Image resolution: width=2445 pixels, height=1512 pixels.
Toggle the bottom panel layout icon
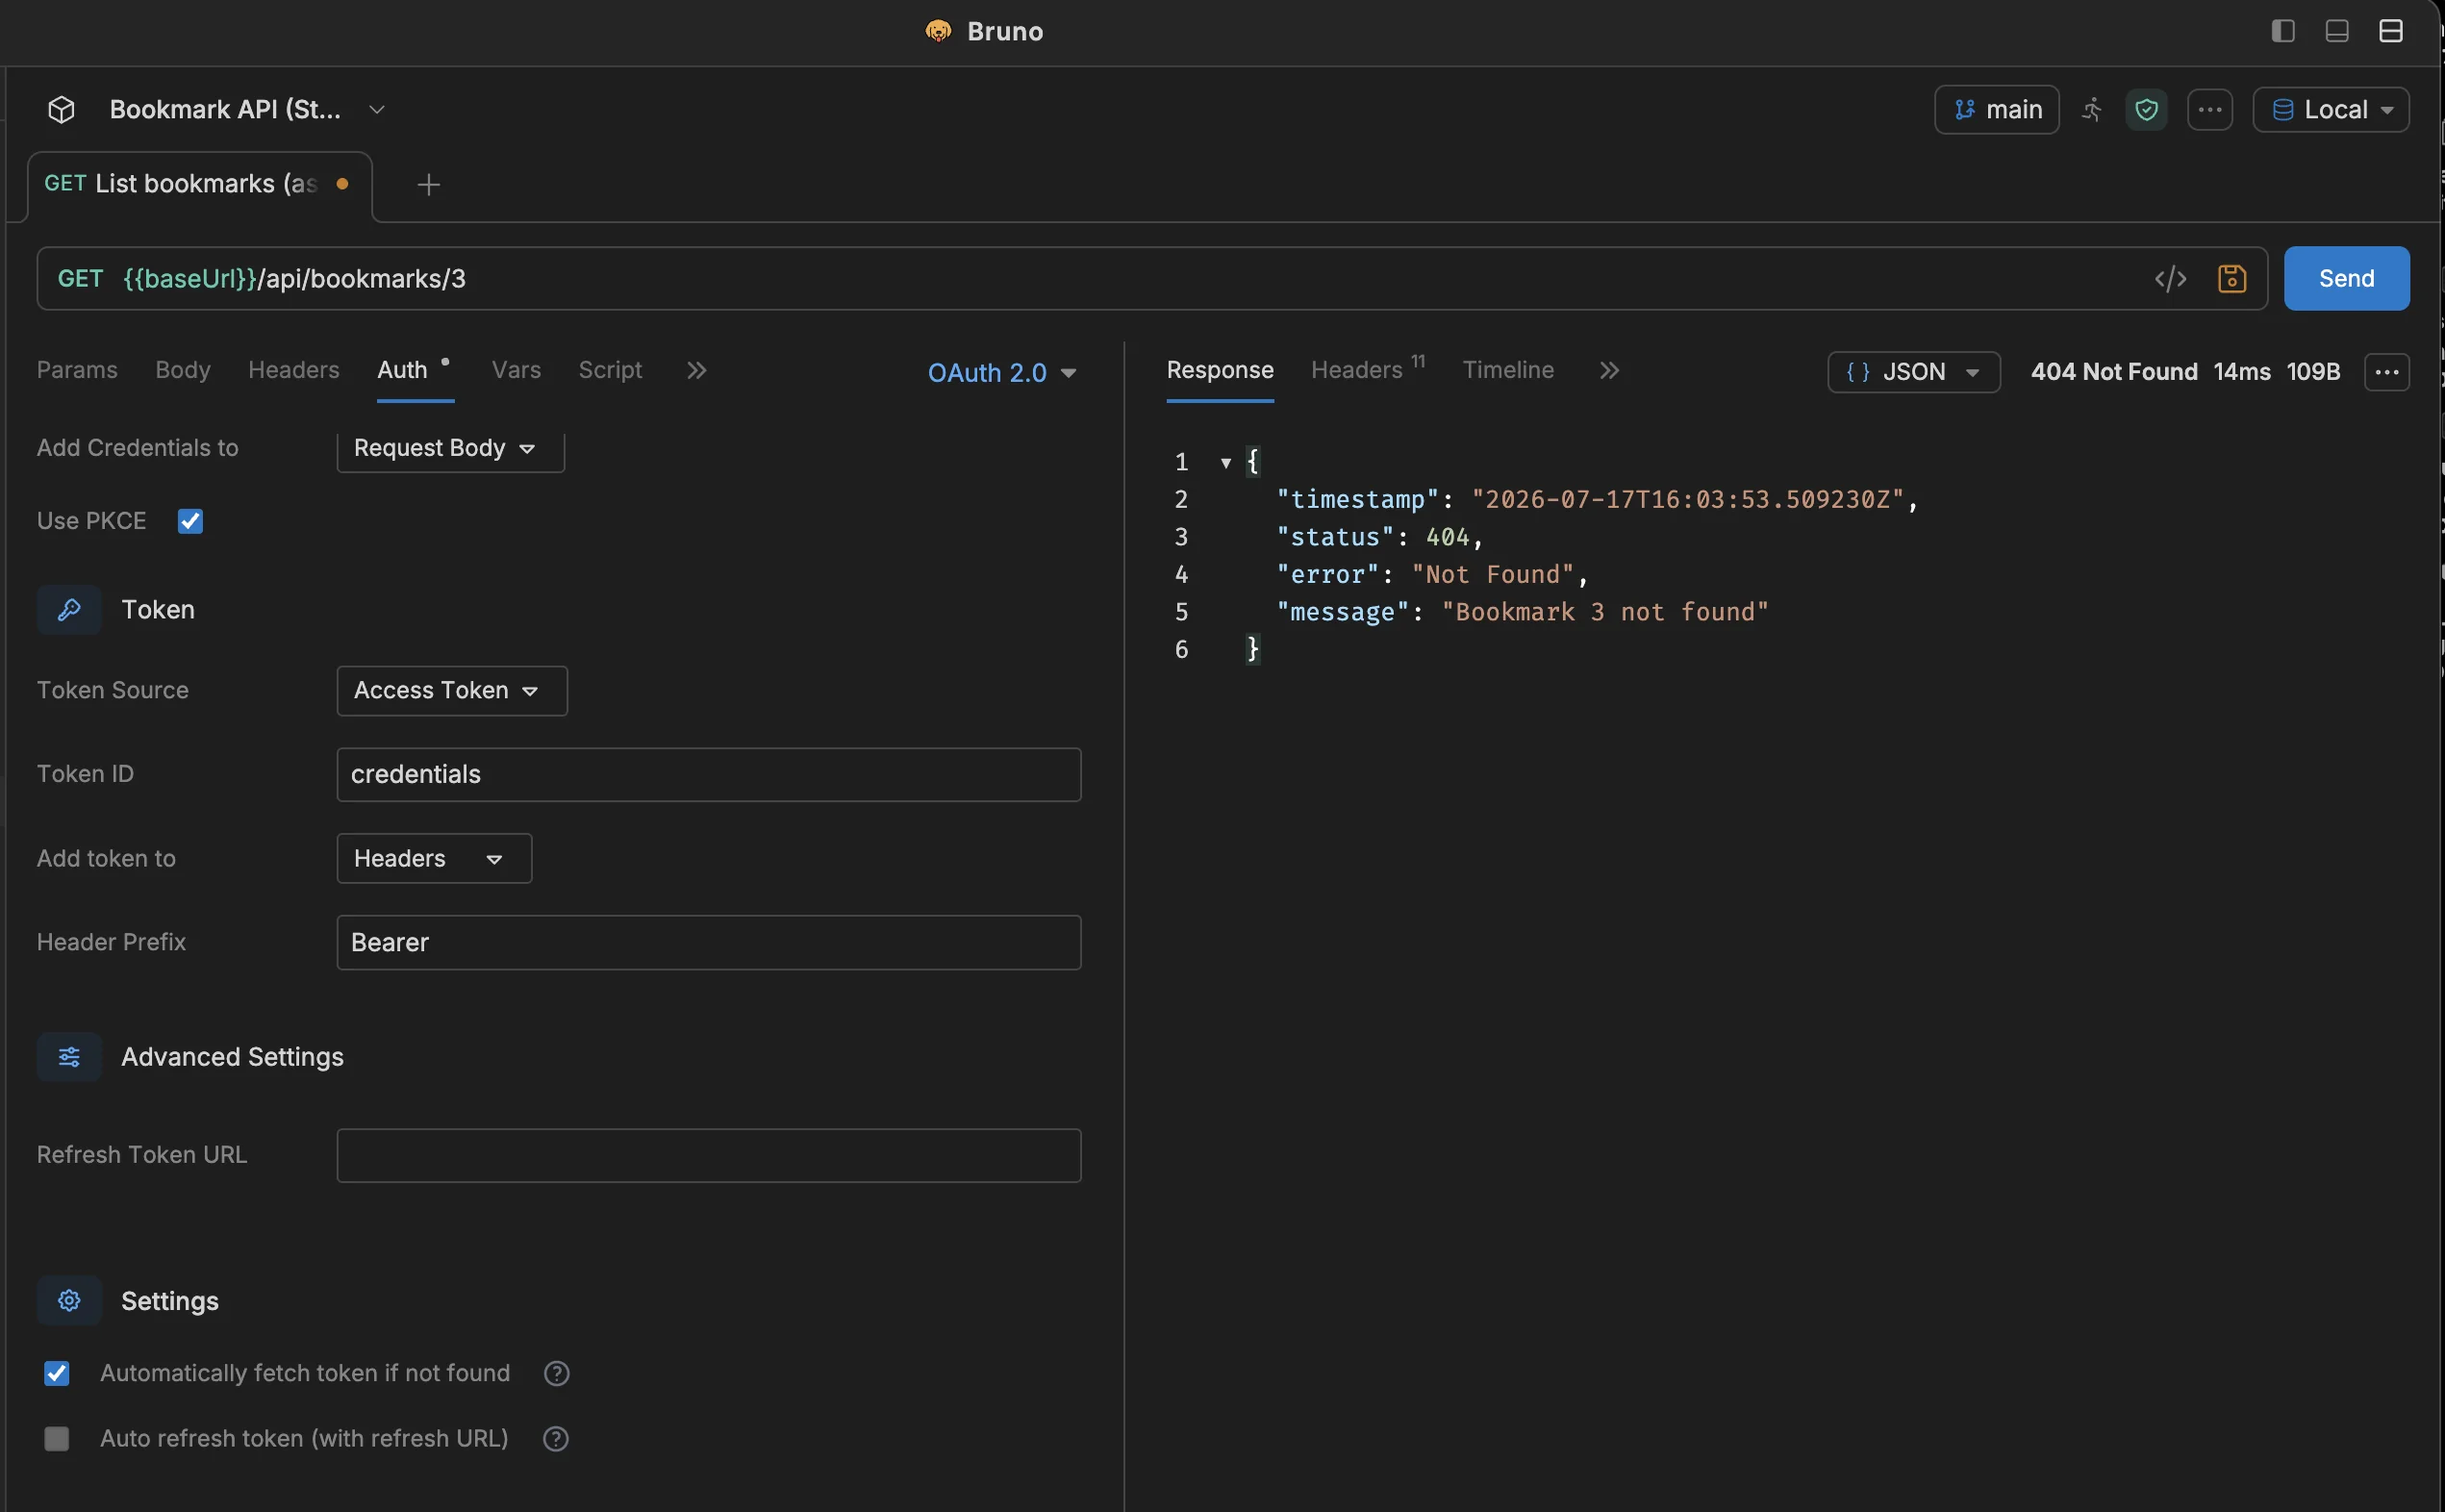pos(2337,31)
